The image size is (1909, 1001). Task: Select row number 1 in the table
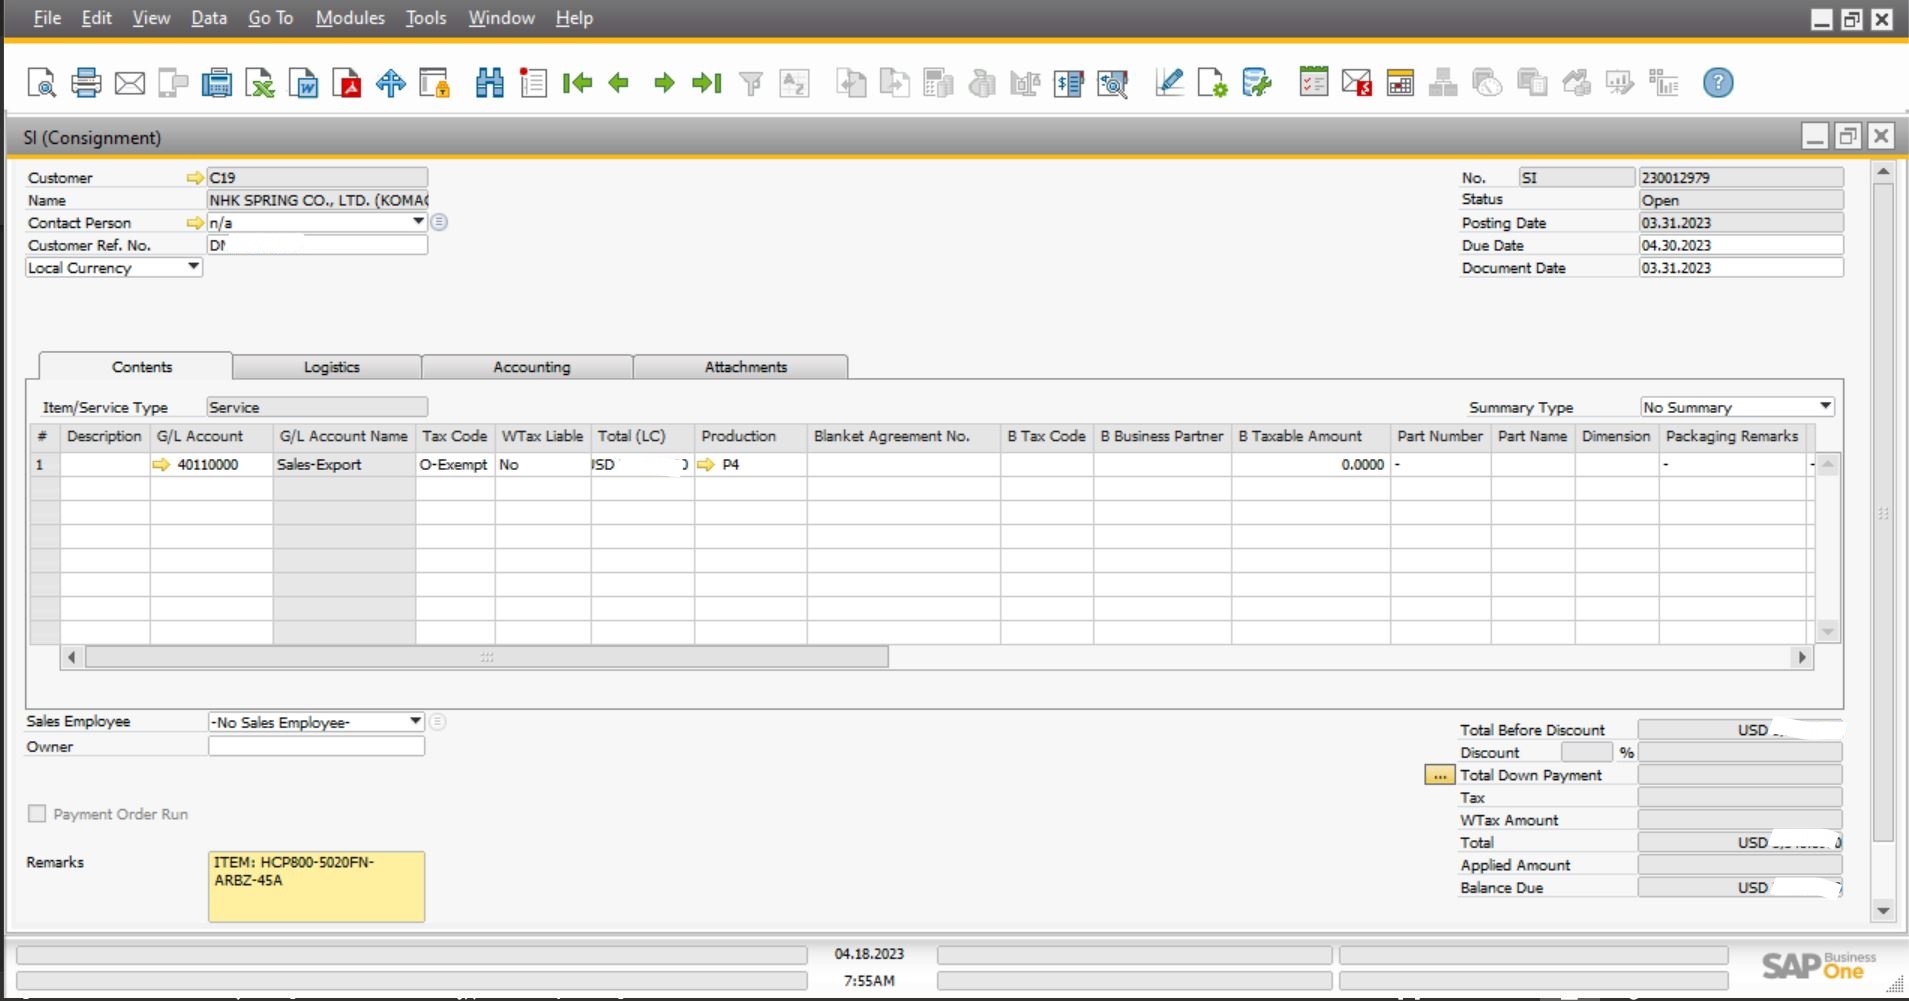[x=44, y=465]
